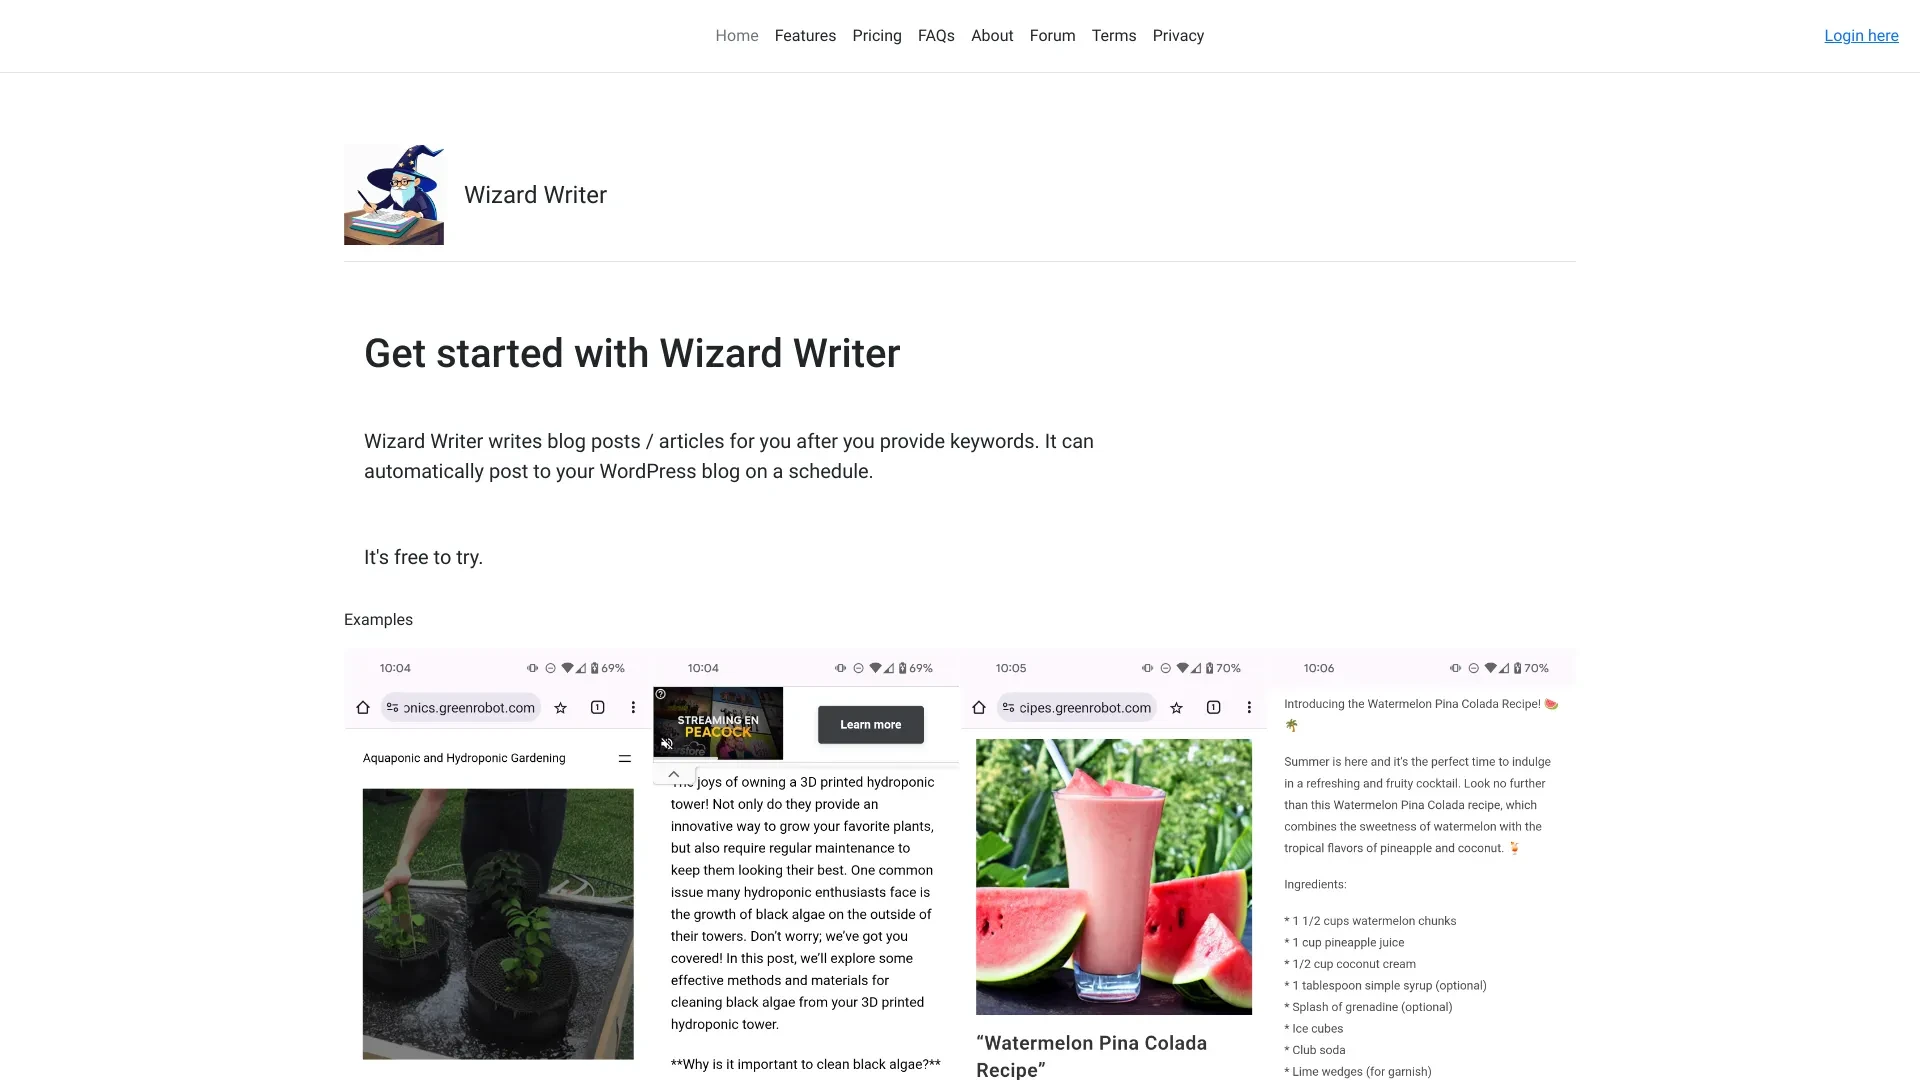1920x1080 pixels.
Task: Open the Forum page from navigation
Action: click(x=1052, y=36)
